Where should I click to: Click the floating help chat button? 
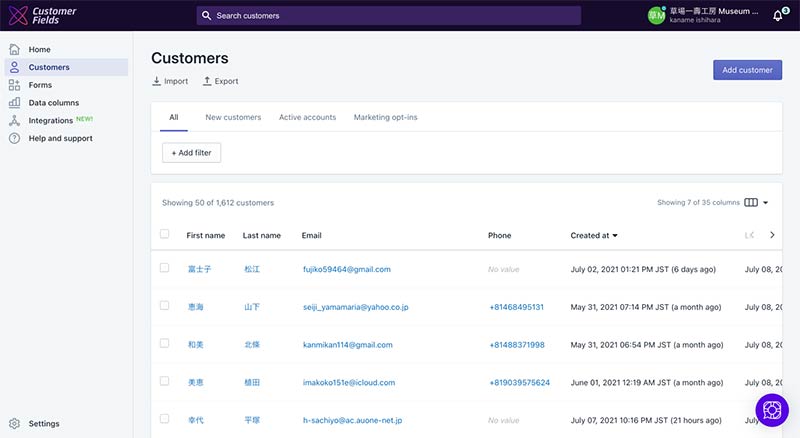pos(772,410)
